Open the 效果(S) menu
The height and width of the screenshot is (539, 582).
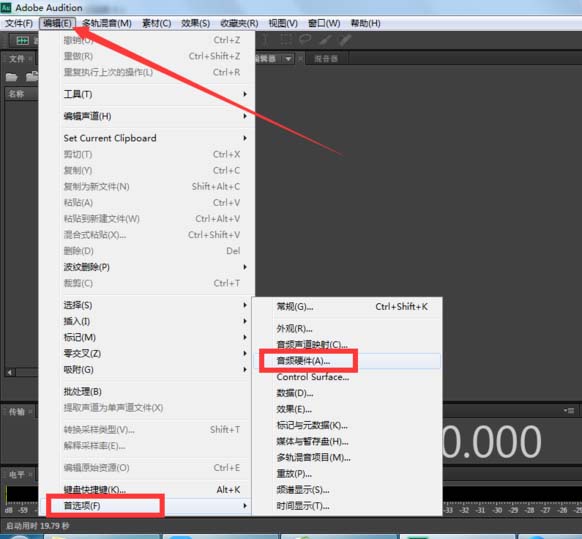point(196,23)
